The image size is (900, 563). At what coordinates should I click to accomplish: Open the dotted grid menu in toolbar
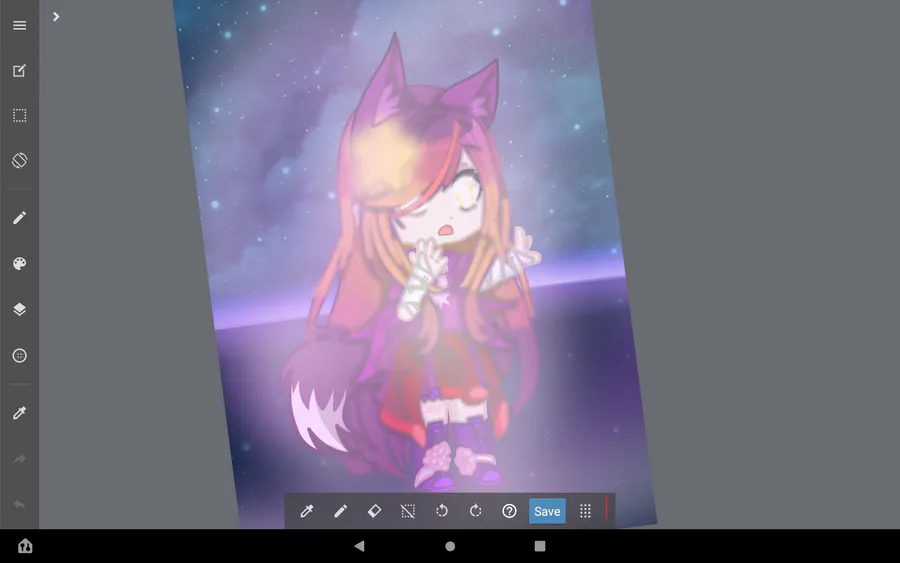click(x=585, y=511)
